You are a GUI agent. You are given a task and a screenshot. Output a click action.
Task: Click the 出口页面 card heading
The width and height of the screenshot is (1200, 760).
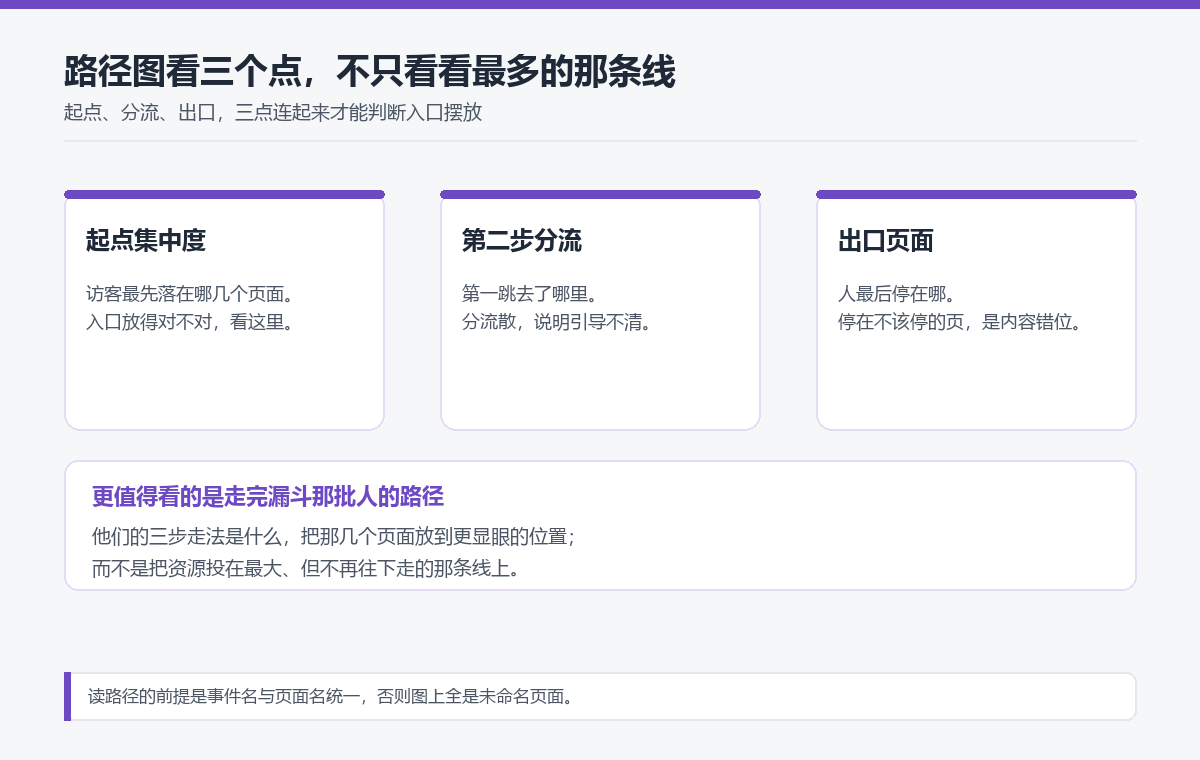886,241
